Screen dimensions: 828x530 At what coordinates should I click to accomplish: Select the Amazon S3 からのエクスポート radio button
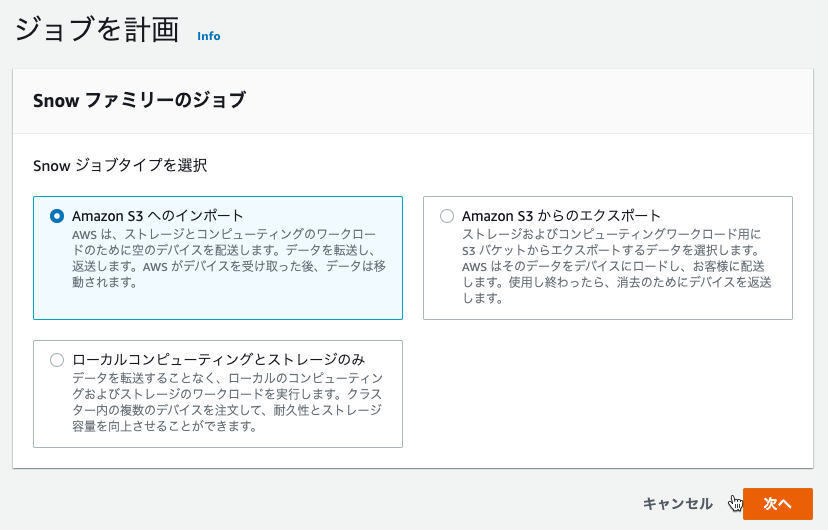tap(447, 216)
